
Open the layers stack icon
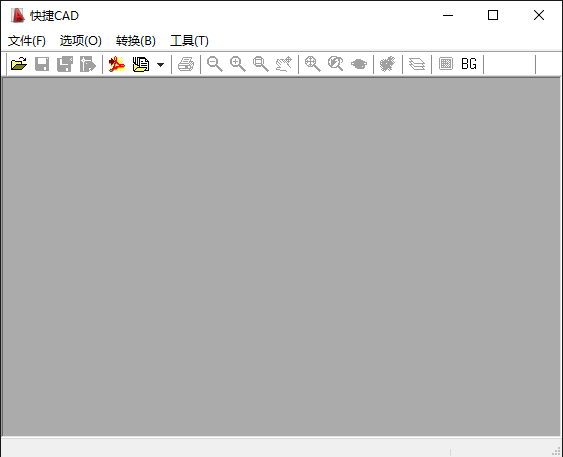pyautogui.click(x=417, y=64)
